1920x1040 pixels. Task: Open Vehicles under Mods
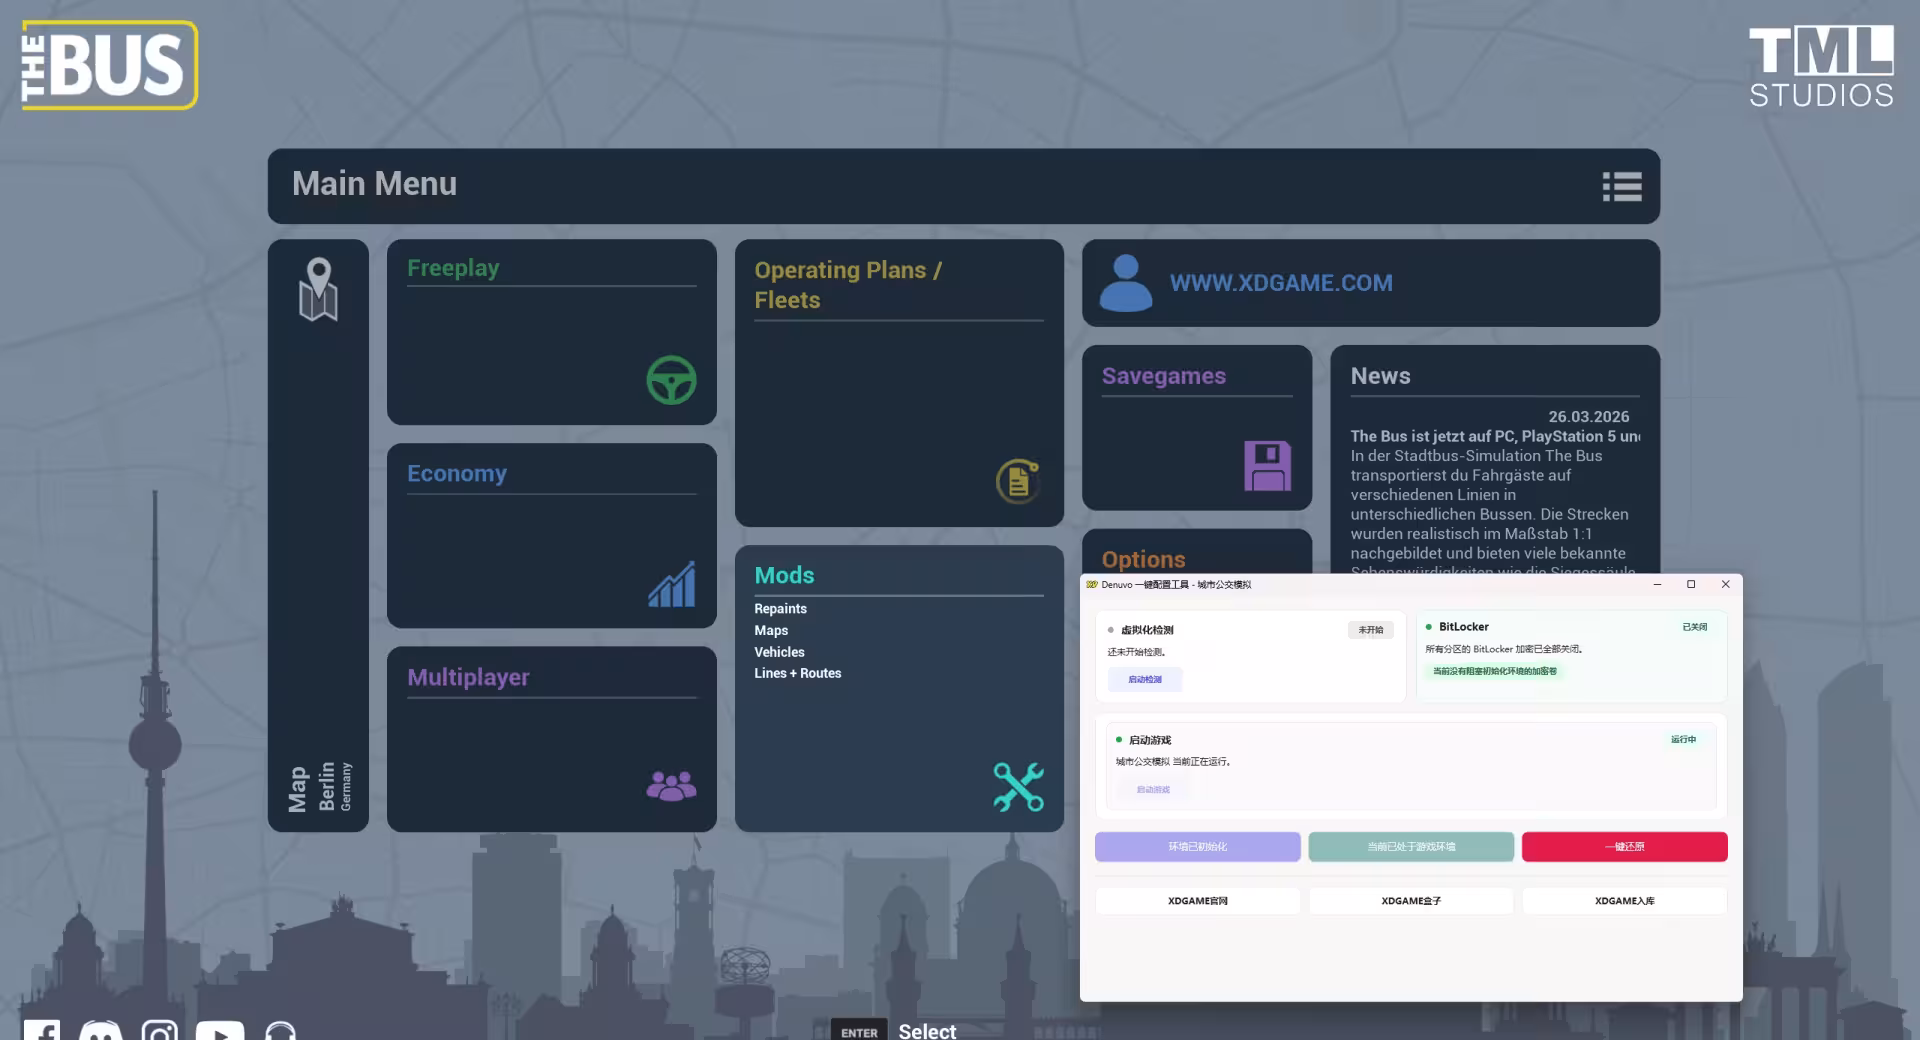point(779,652)
